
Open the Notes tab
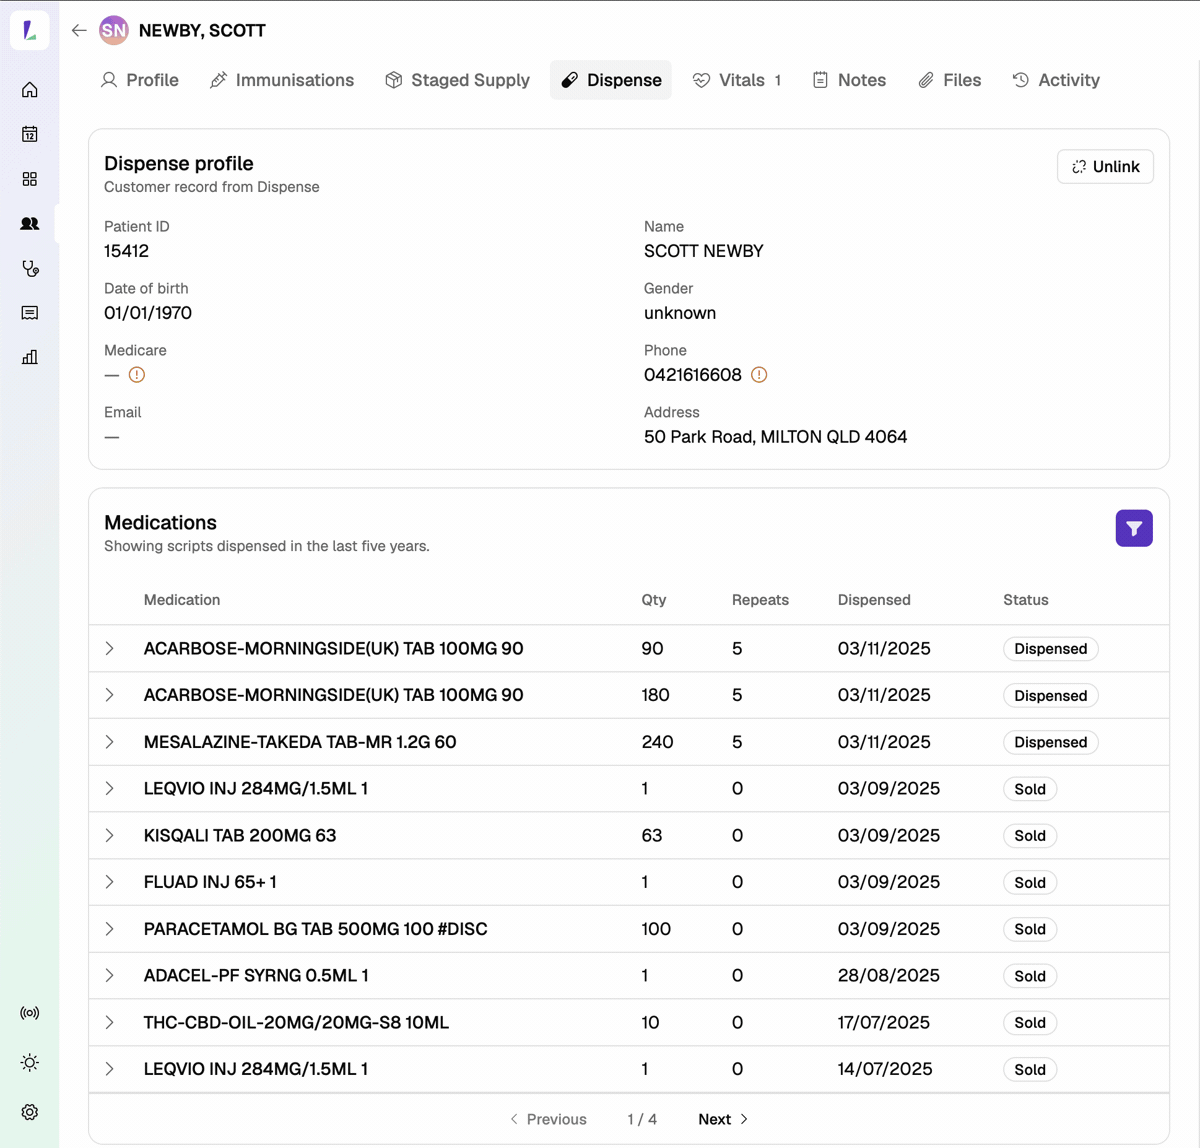click(x=849, y=80)
